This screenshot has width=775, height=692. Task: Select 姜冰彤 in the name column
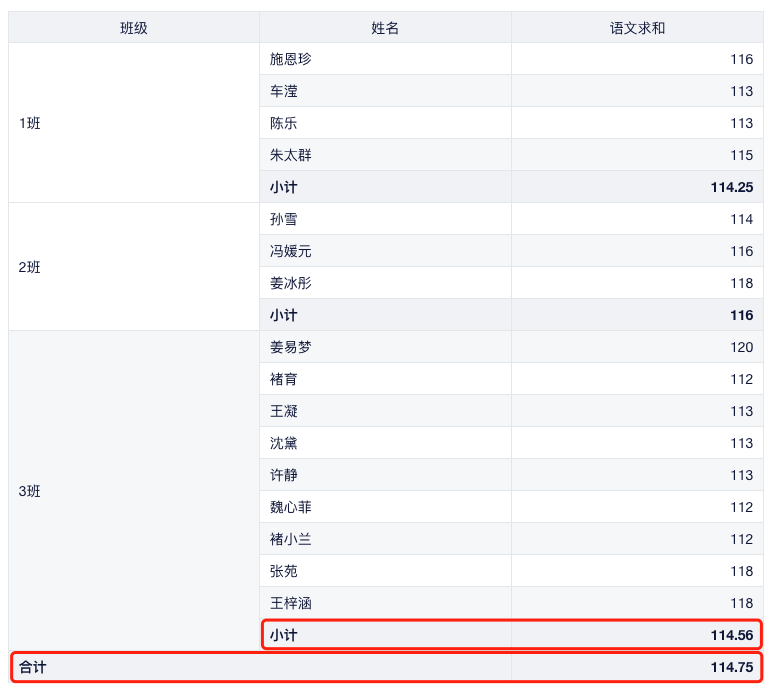point(291,283)
